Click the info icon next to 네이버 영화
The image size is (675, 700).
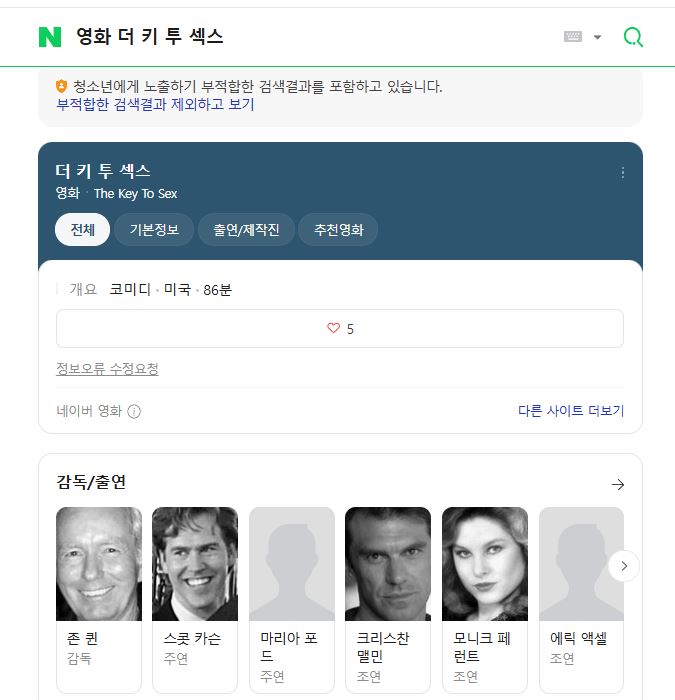click(x=134, y=411)
